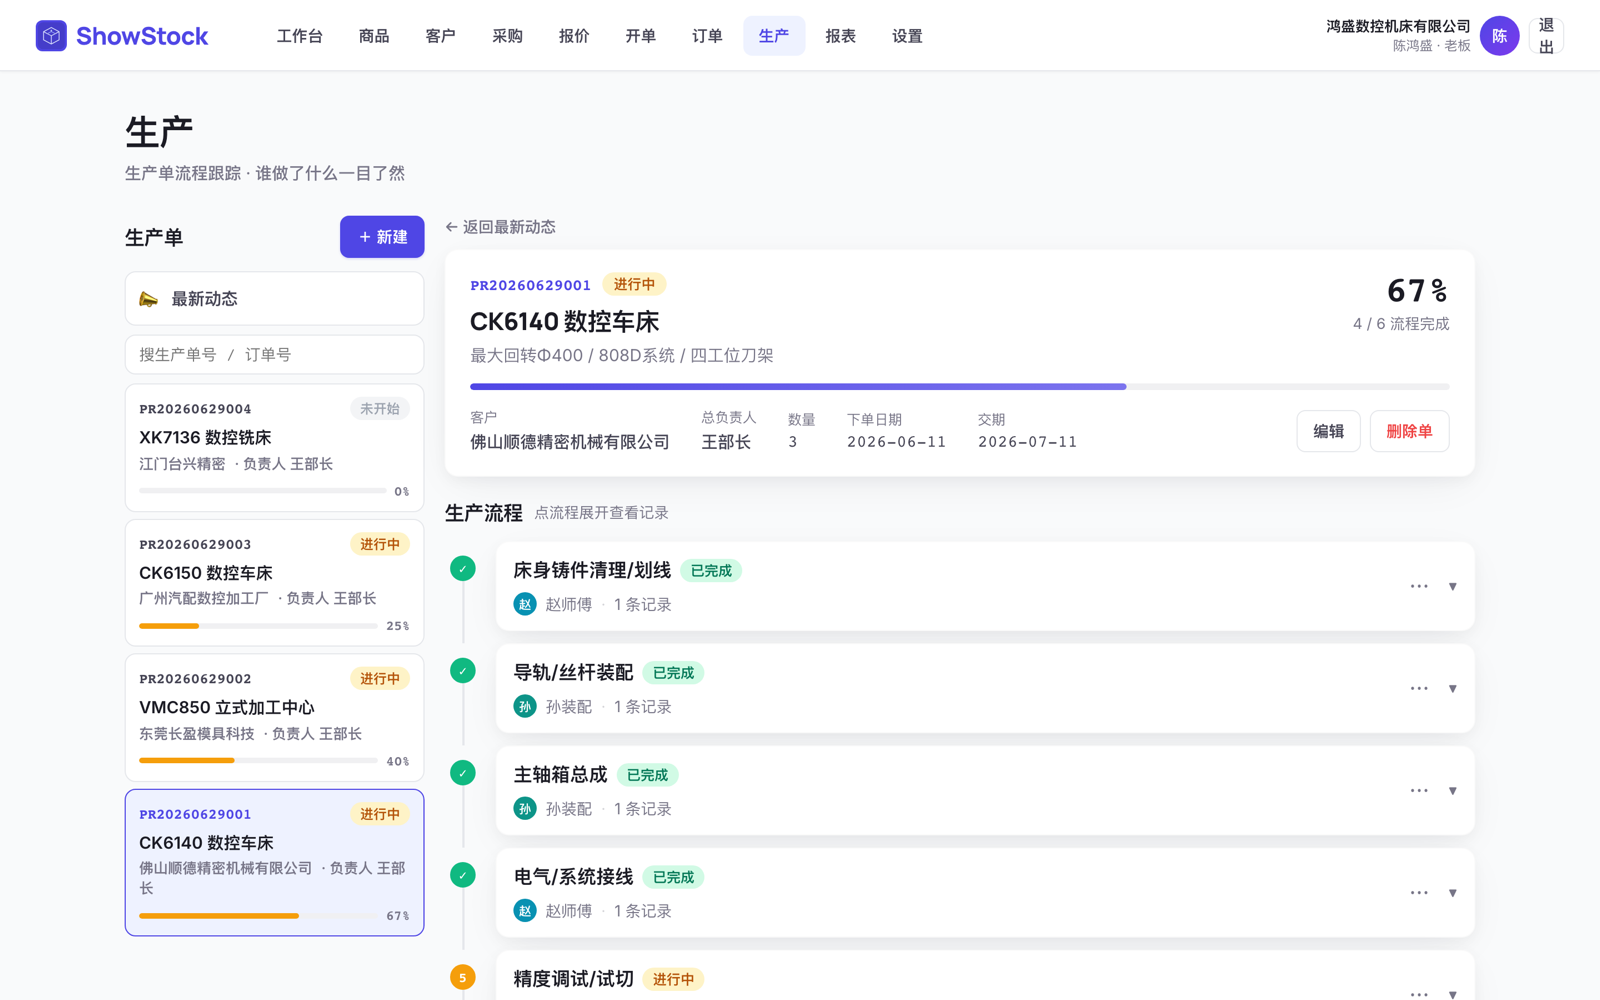Screen dimensions: 1600x1000
Task: Click the green checkmark for 导轨/丝杆装配
Action: pos(463,671)
